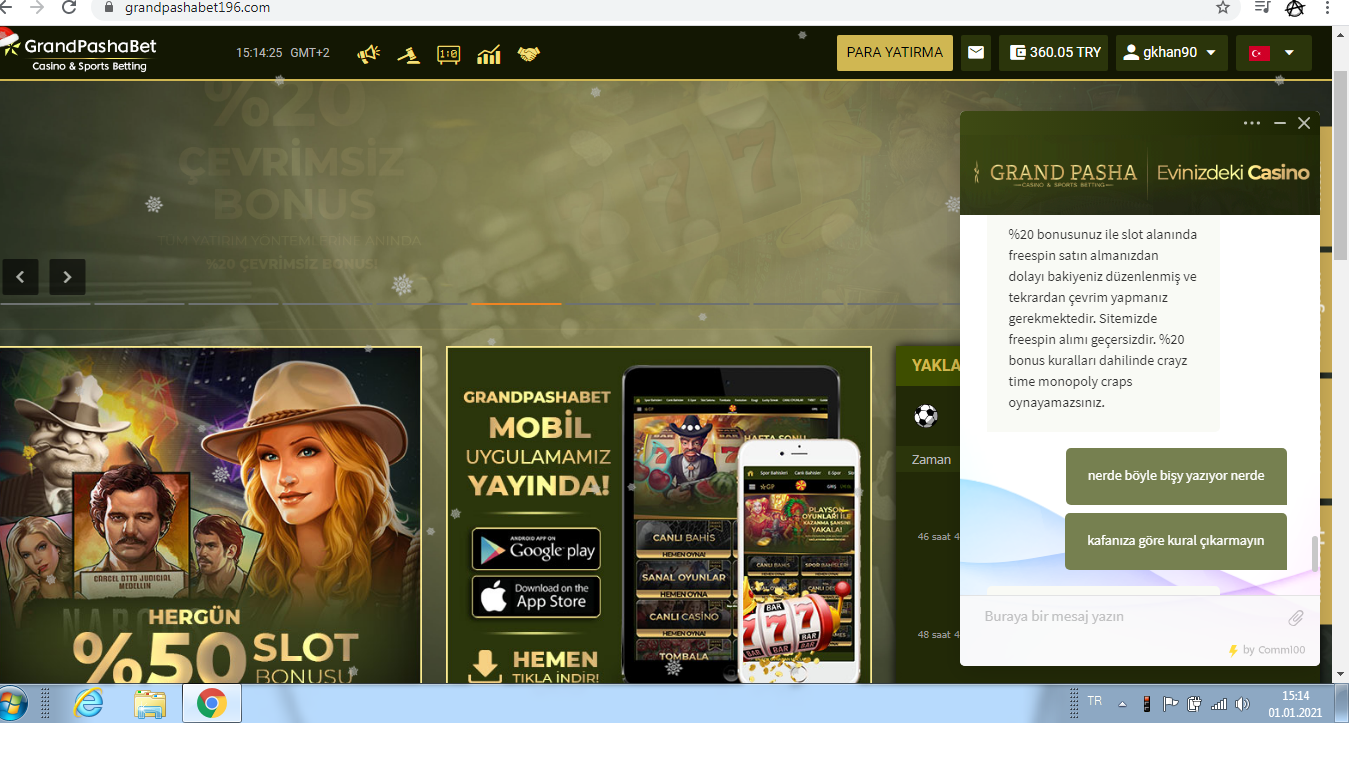Click the handshake partners icon
Viewport: 1366px width, 768px height.
click(x=529, y=54)
